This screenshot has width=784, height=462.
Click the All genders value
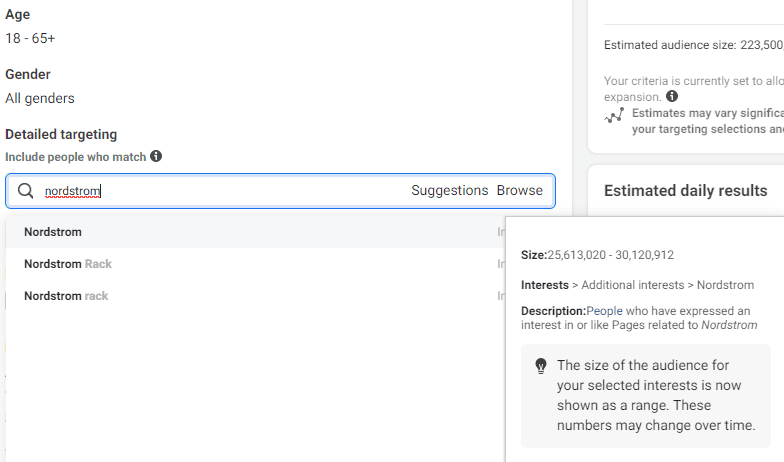40,98
